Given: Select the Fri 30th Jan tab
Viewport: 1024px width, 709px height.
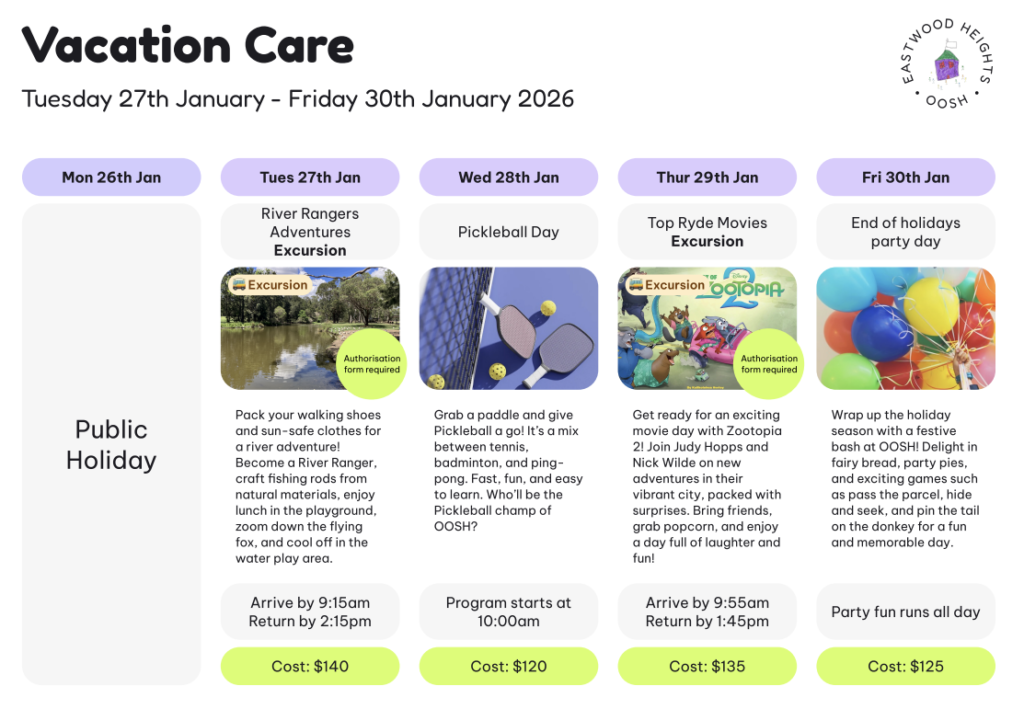Looking at the screenshot, I should click(905, 177).
